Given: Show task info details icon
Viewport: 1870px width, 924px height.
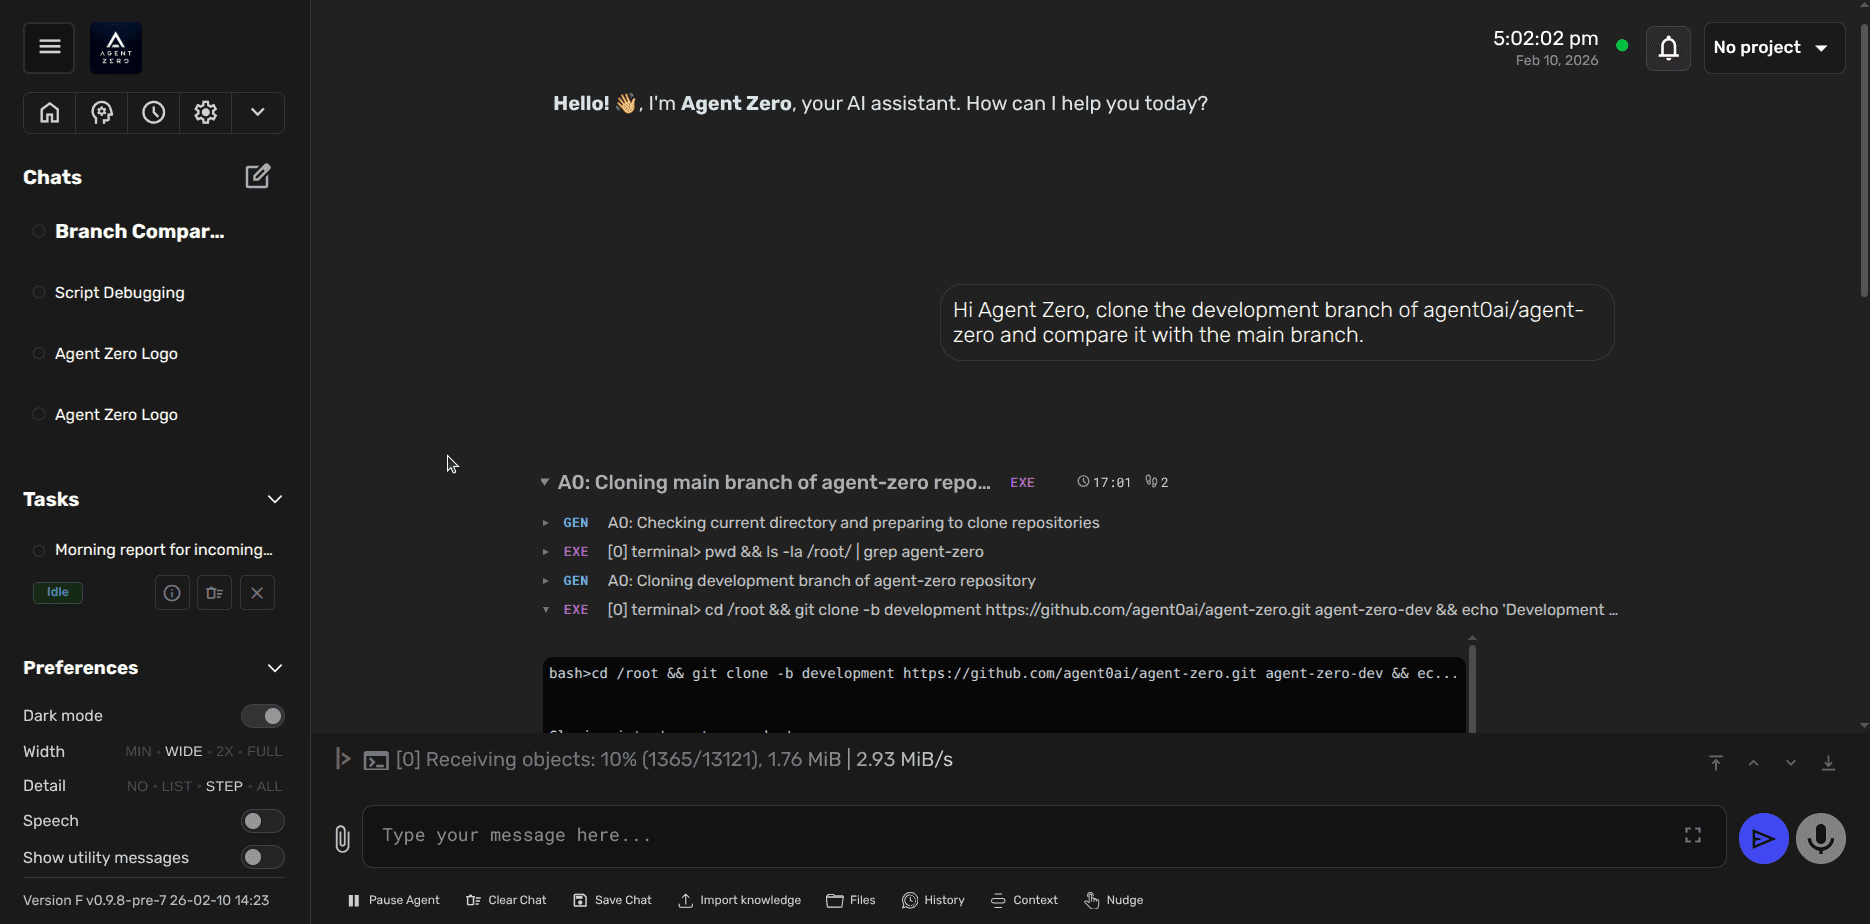Looking at the screenshot, I should pos(172,593).
